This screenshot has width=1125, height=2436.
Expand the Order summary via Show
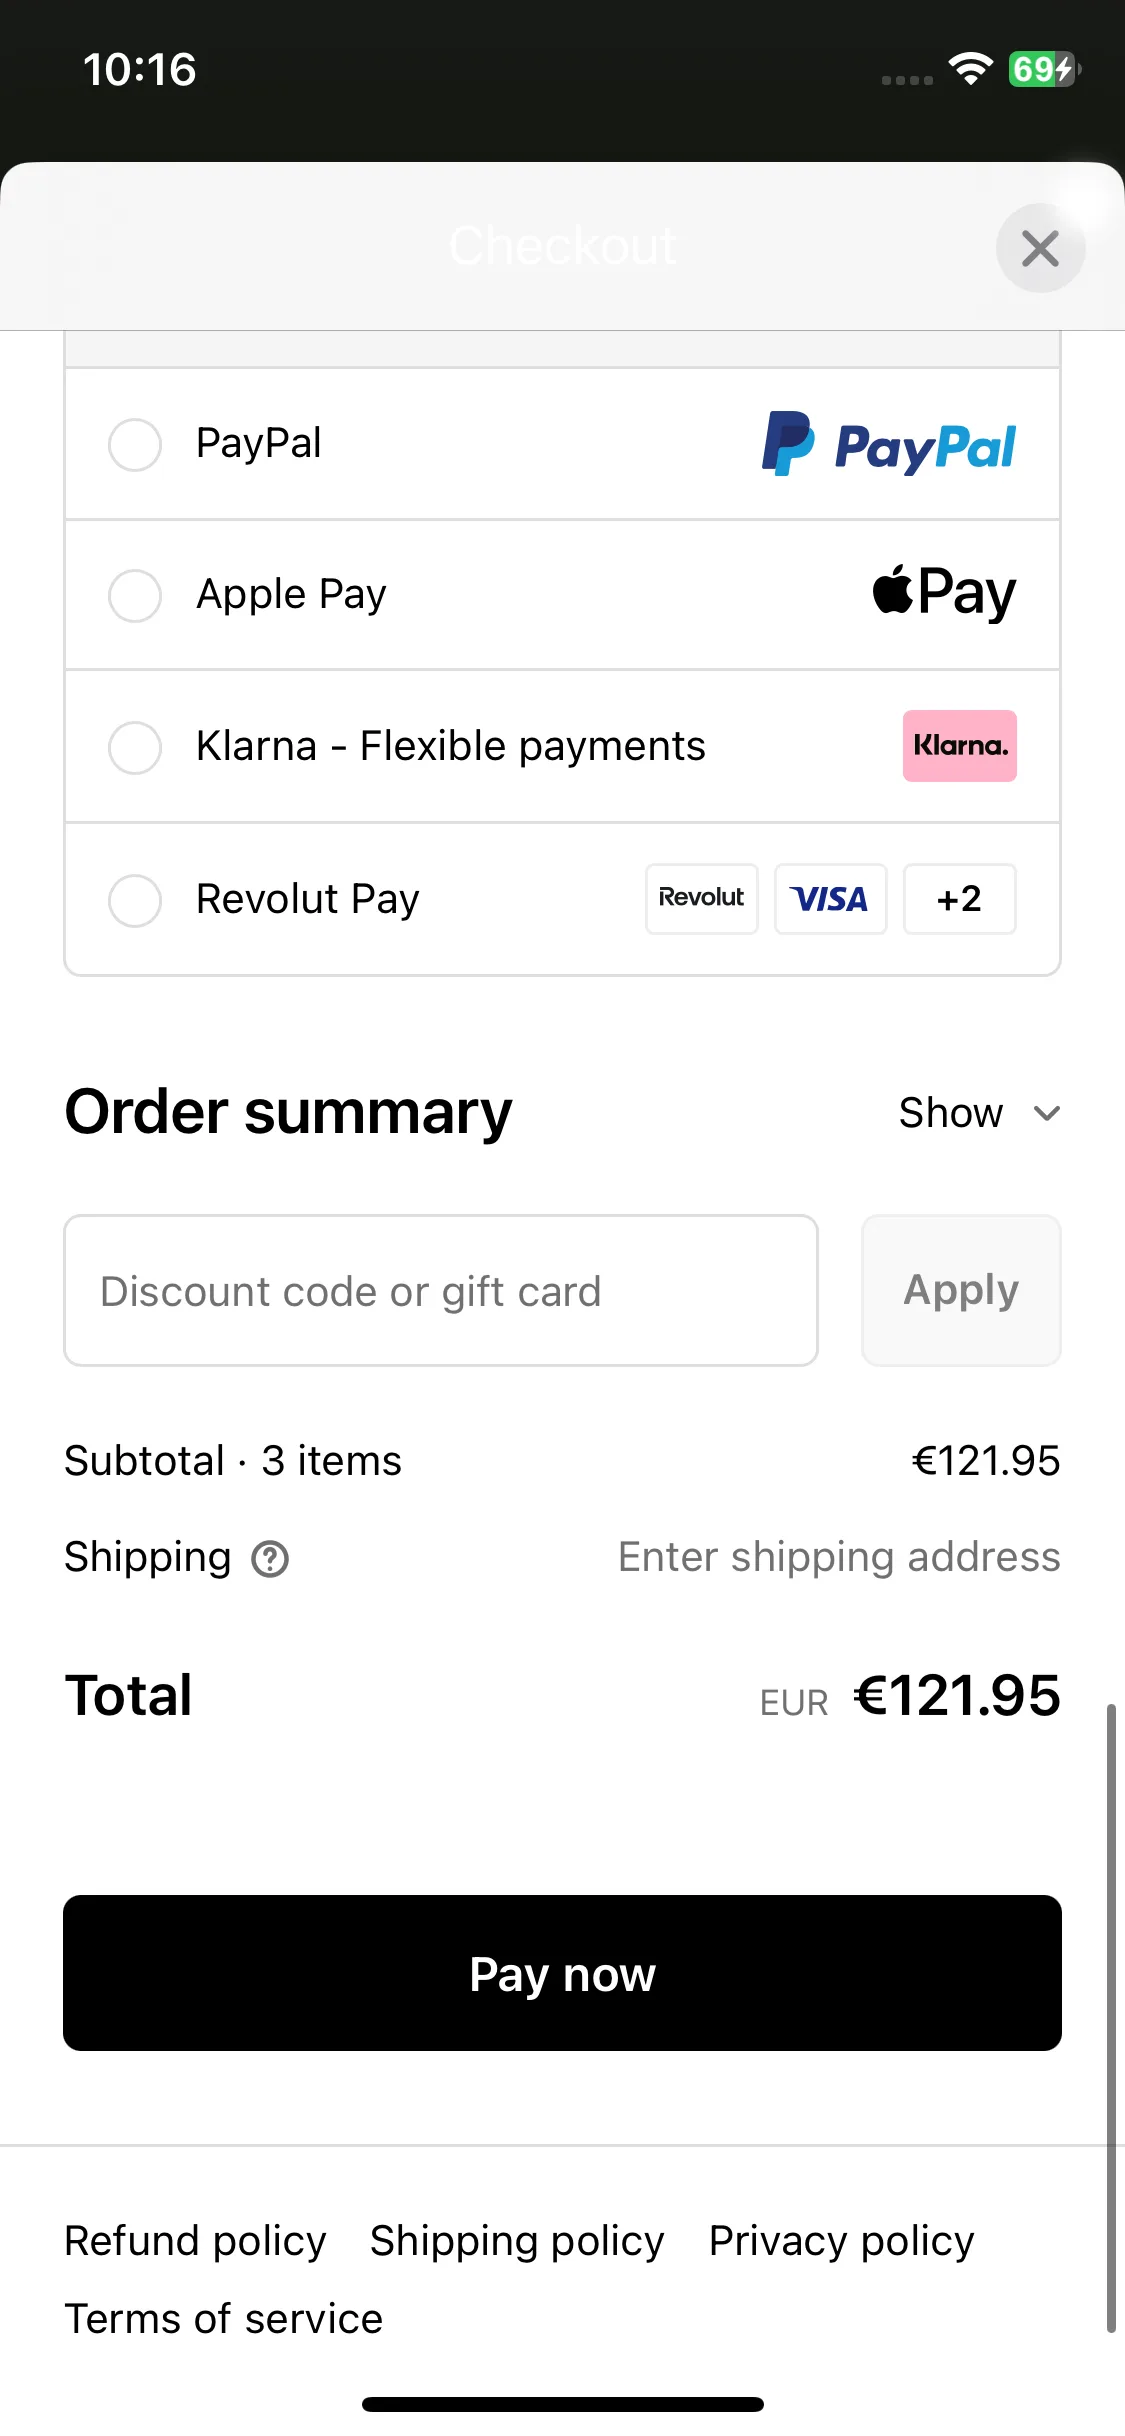pos(950,1112)
